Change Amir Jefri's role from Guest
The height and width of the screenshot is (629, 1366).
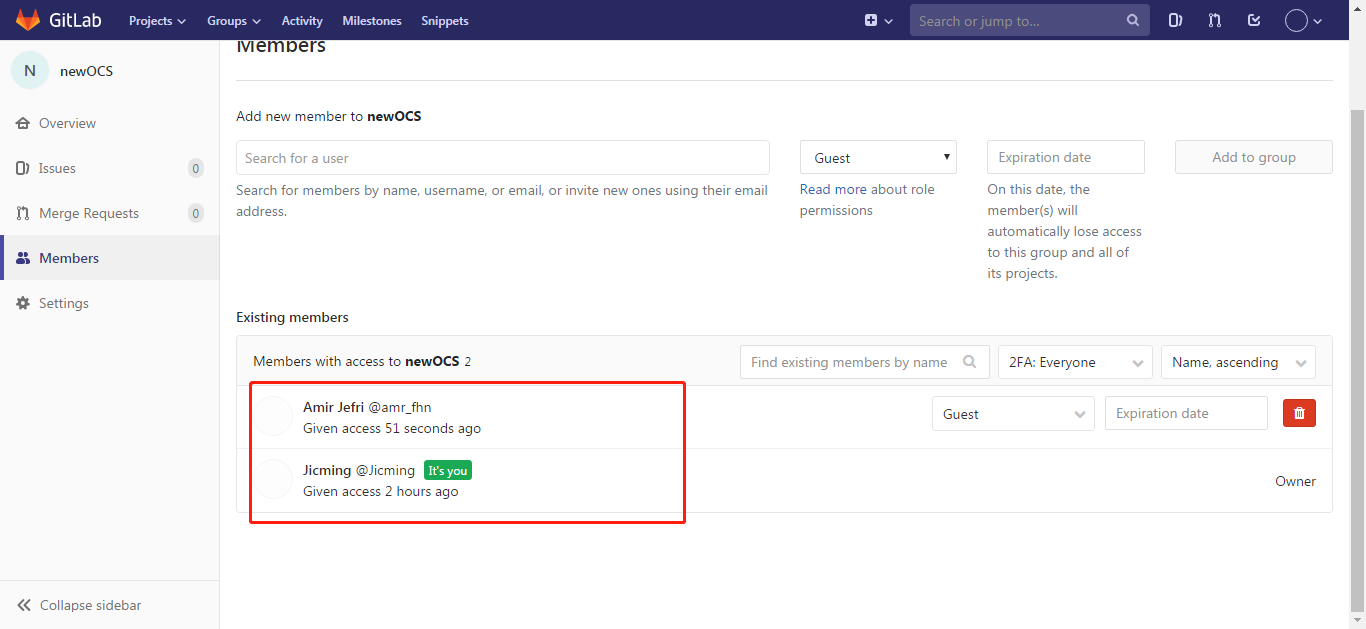point(1013,412)
